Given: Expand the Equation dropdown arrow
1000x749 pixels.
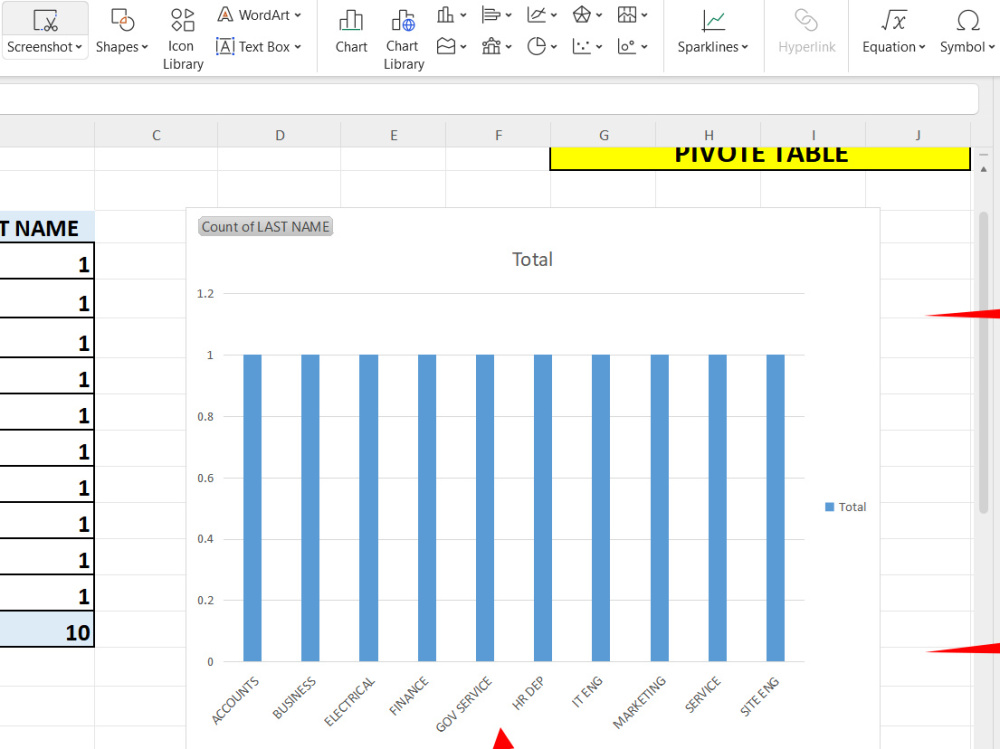Looking at the screenshot, I should coord(922,47).
